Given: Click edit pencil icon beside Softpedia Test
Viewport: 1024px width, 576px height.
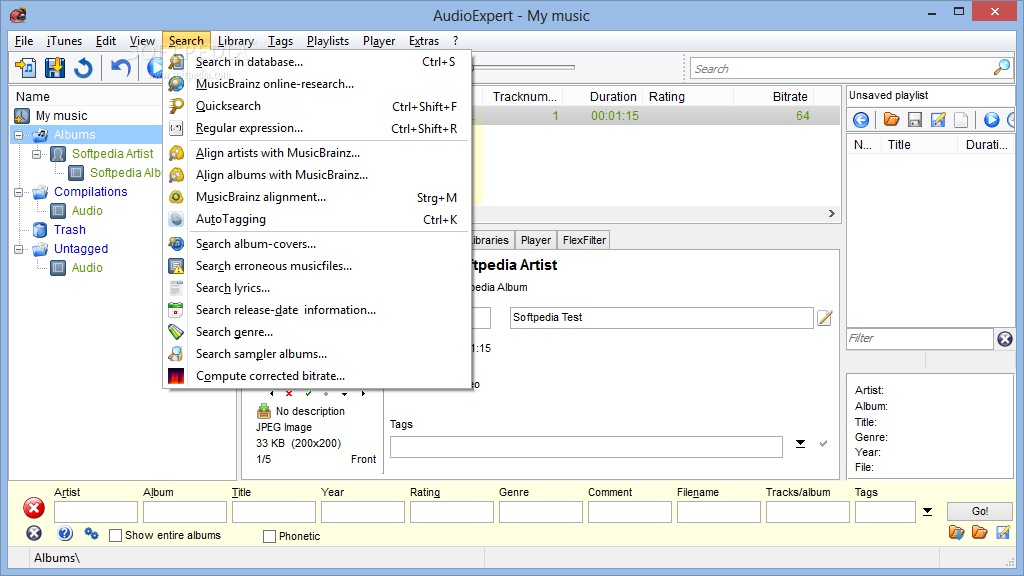Looking at the screenshot, I should (825, 318).
